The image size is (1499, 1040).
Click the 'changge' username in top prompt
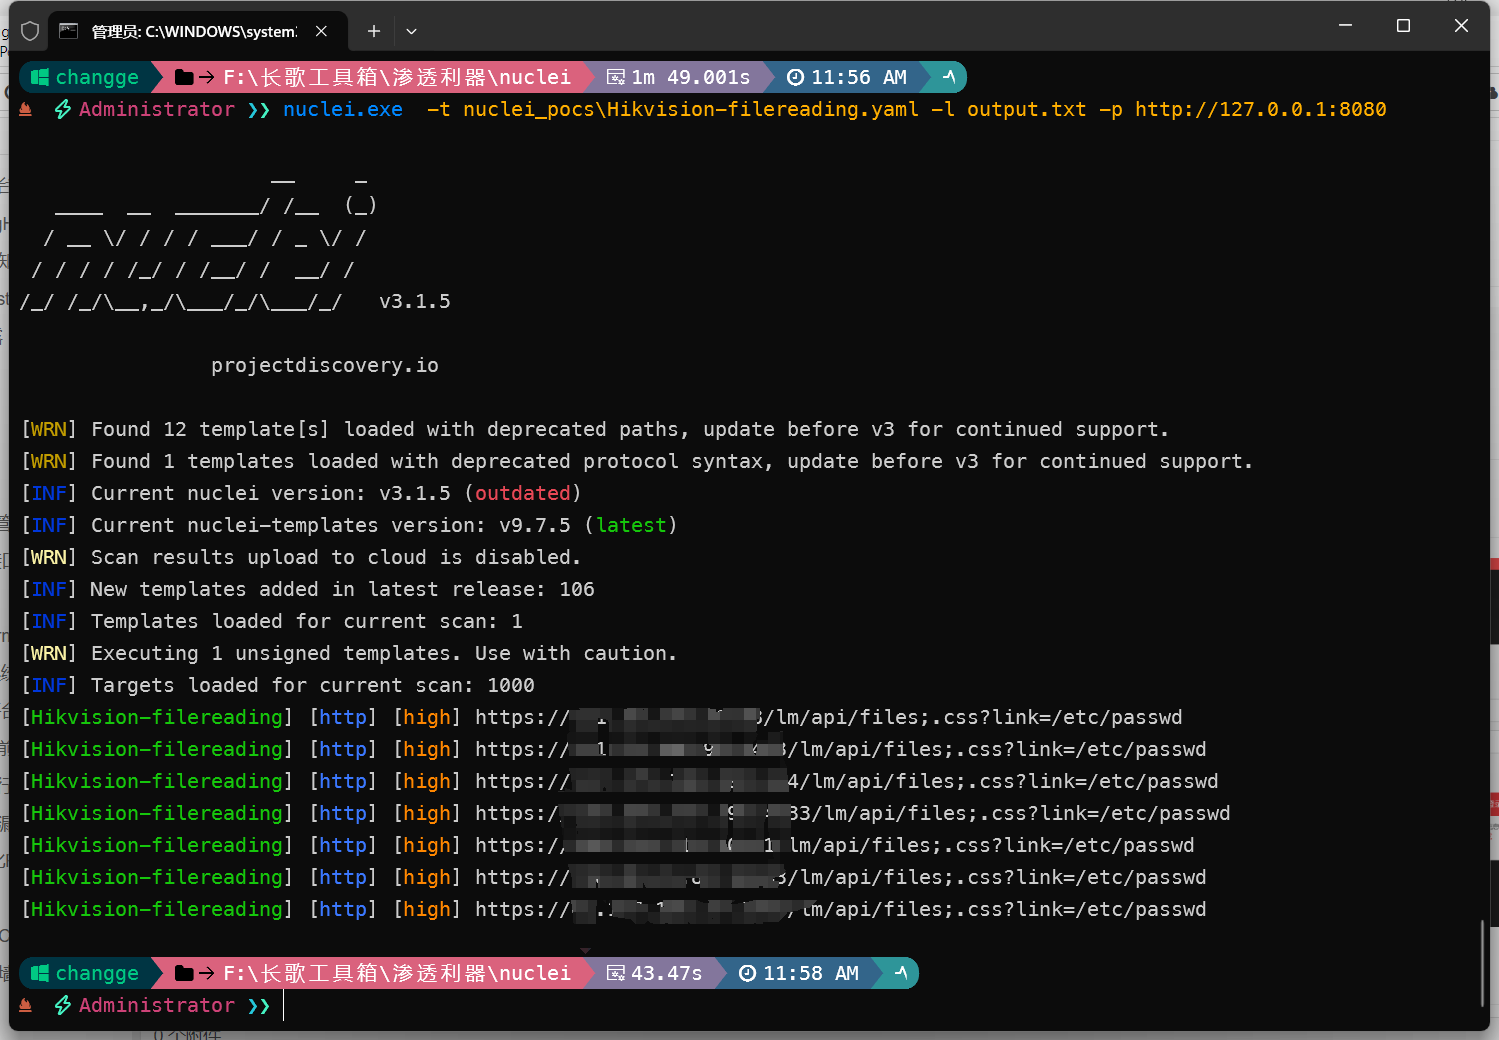click(x=97, y=77)
